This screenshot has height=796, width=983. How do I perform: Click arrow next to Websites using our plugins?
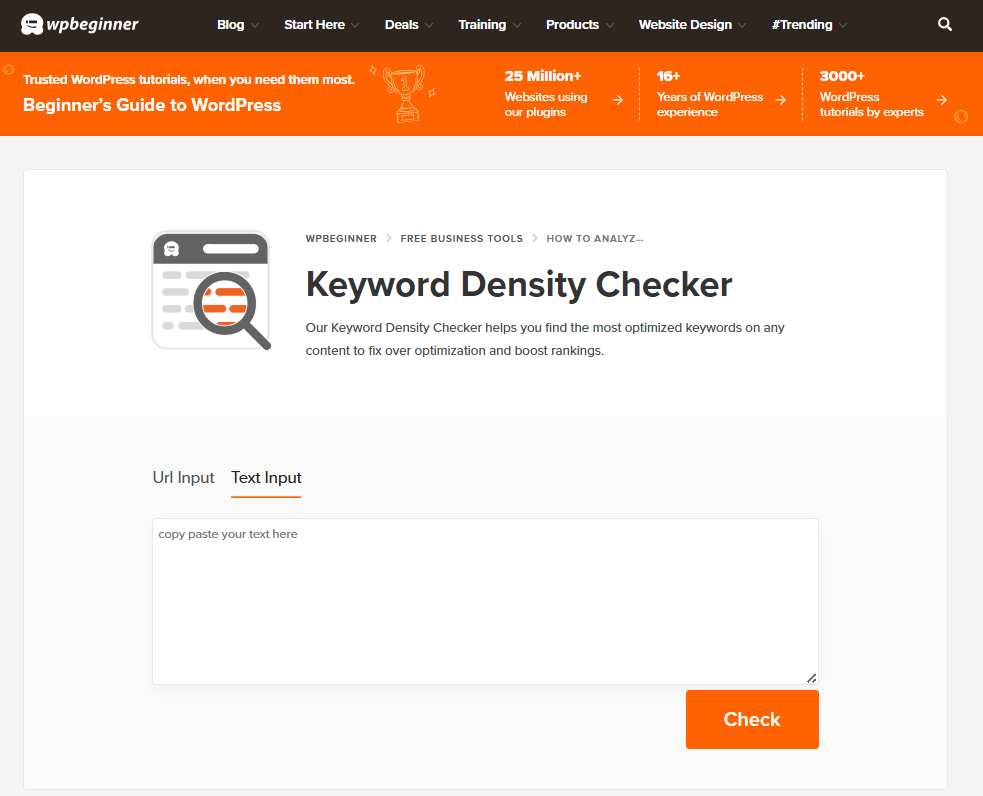618,100
